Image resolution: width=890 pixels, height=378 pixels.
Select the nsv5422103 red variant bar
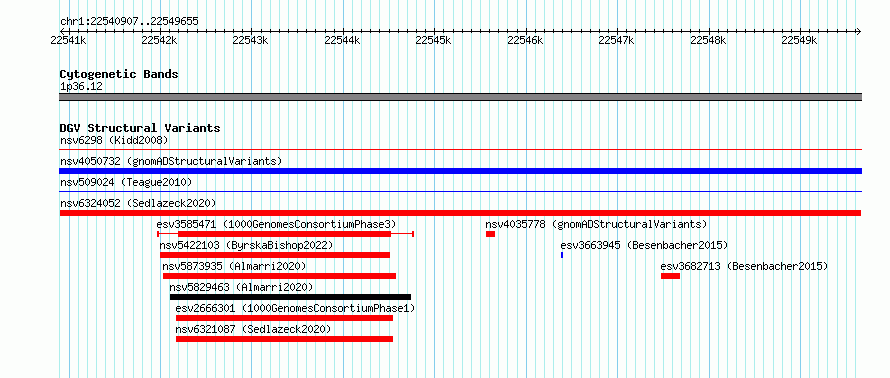pos(275,255)
